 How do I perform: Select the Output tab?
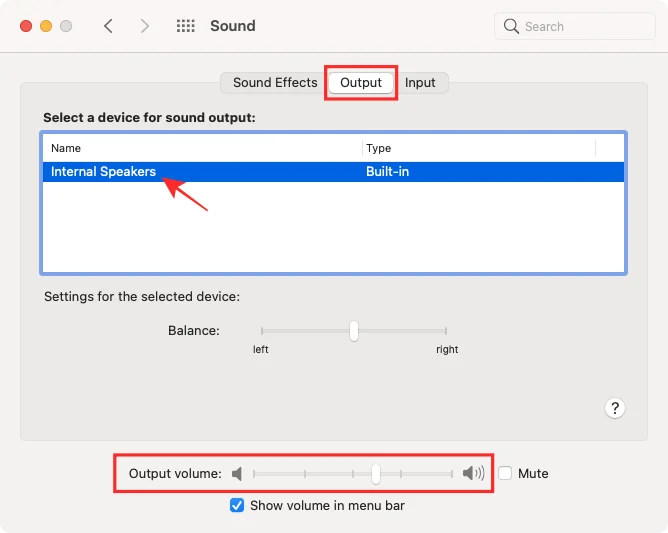(x=361, y=83)
